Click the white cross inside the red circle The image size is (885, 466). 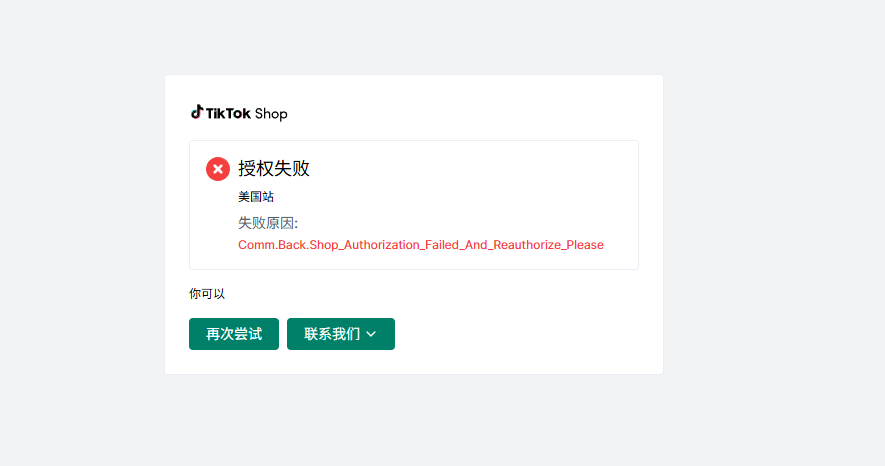tap(218, 169)
